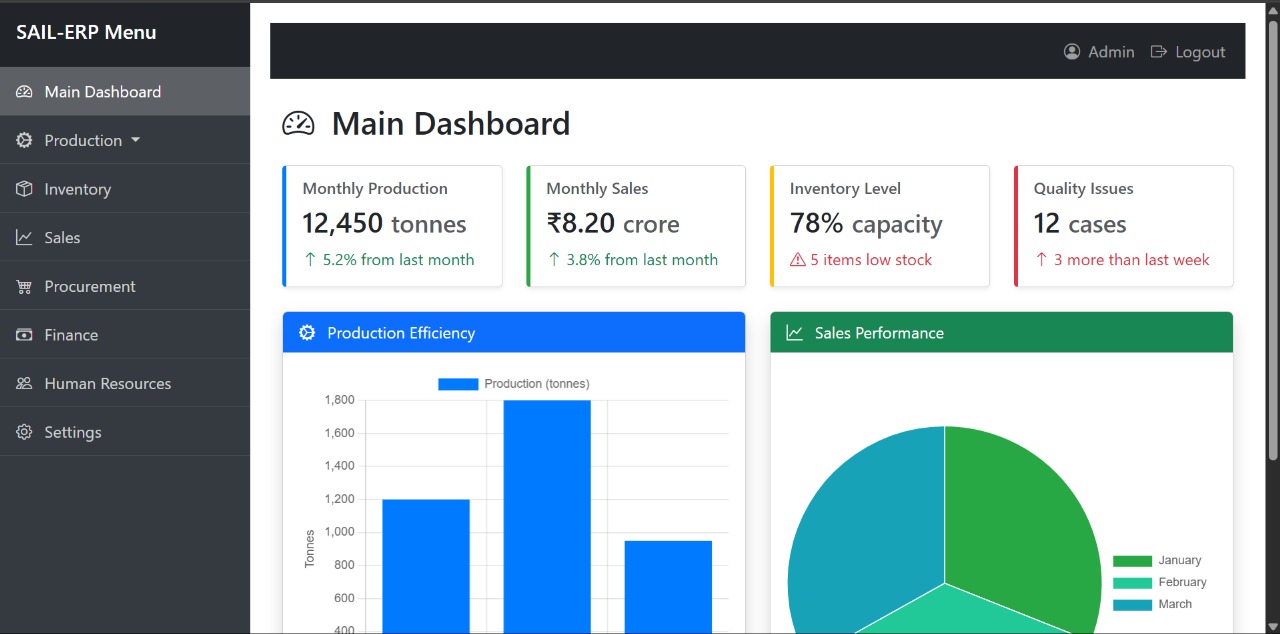Click the '5 items low stock' text
1280x634 pixels.
[871, 260]
